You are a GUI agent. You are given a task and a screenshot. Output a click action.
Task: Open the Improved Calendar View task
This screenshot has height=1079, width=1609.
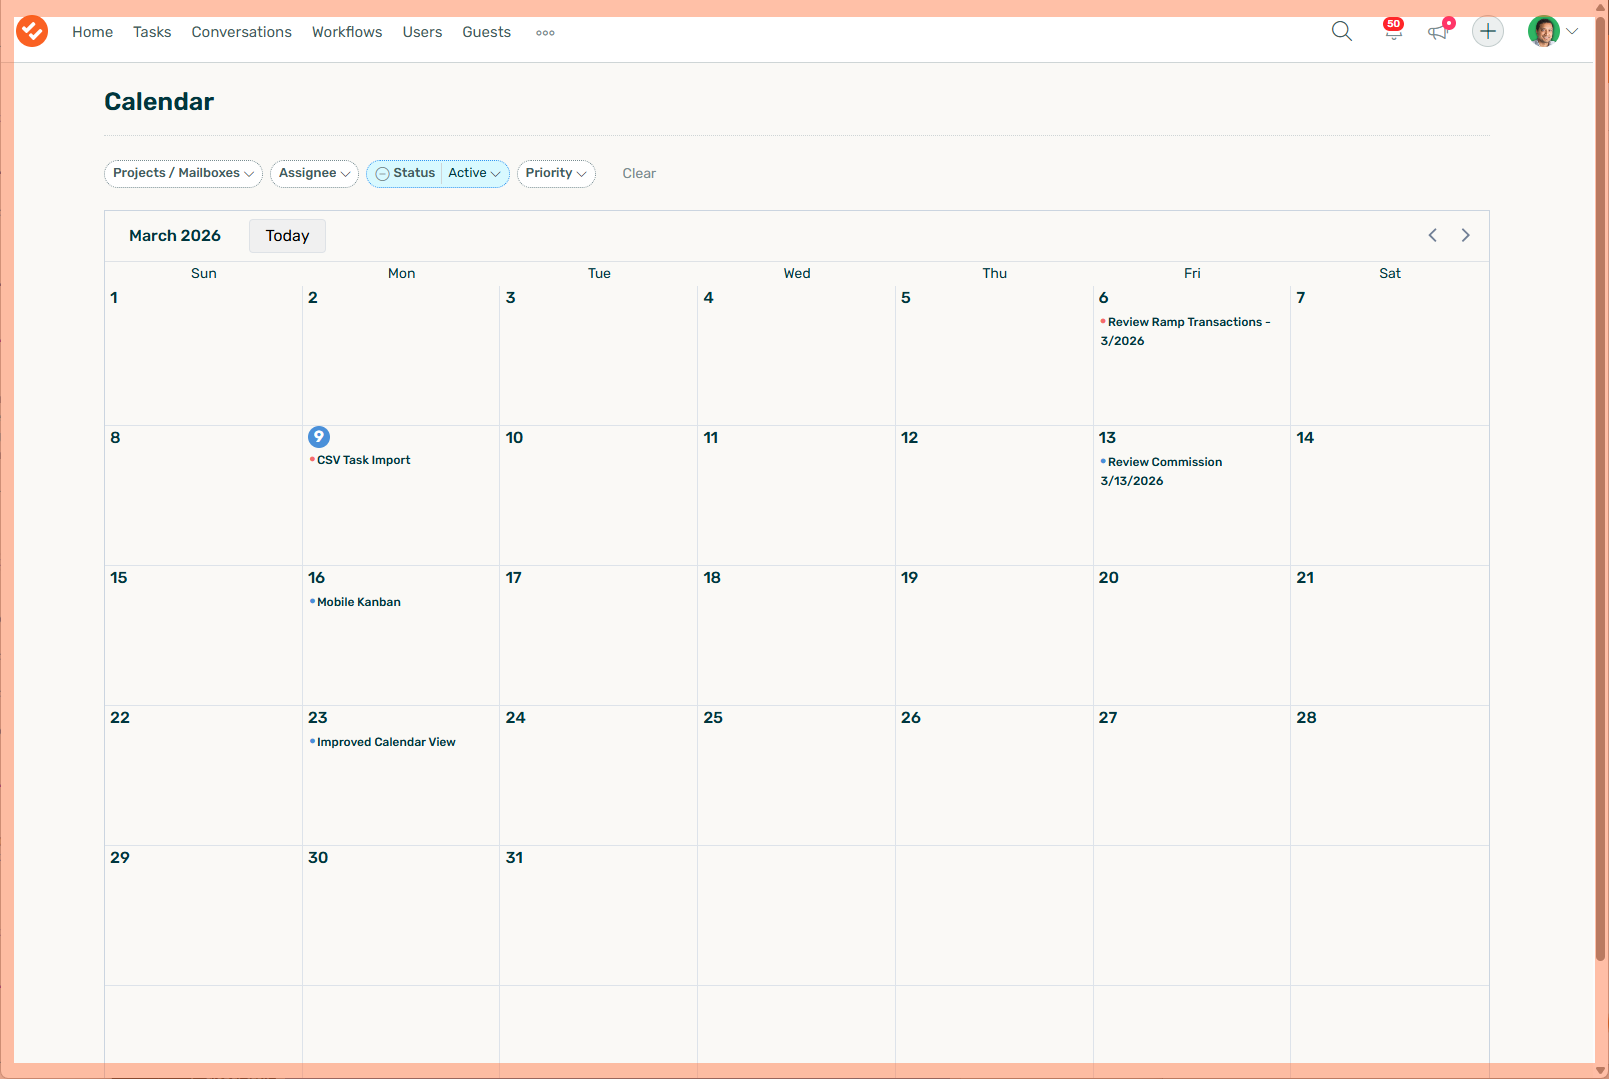coord(386,743)
